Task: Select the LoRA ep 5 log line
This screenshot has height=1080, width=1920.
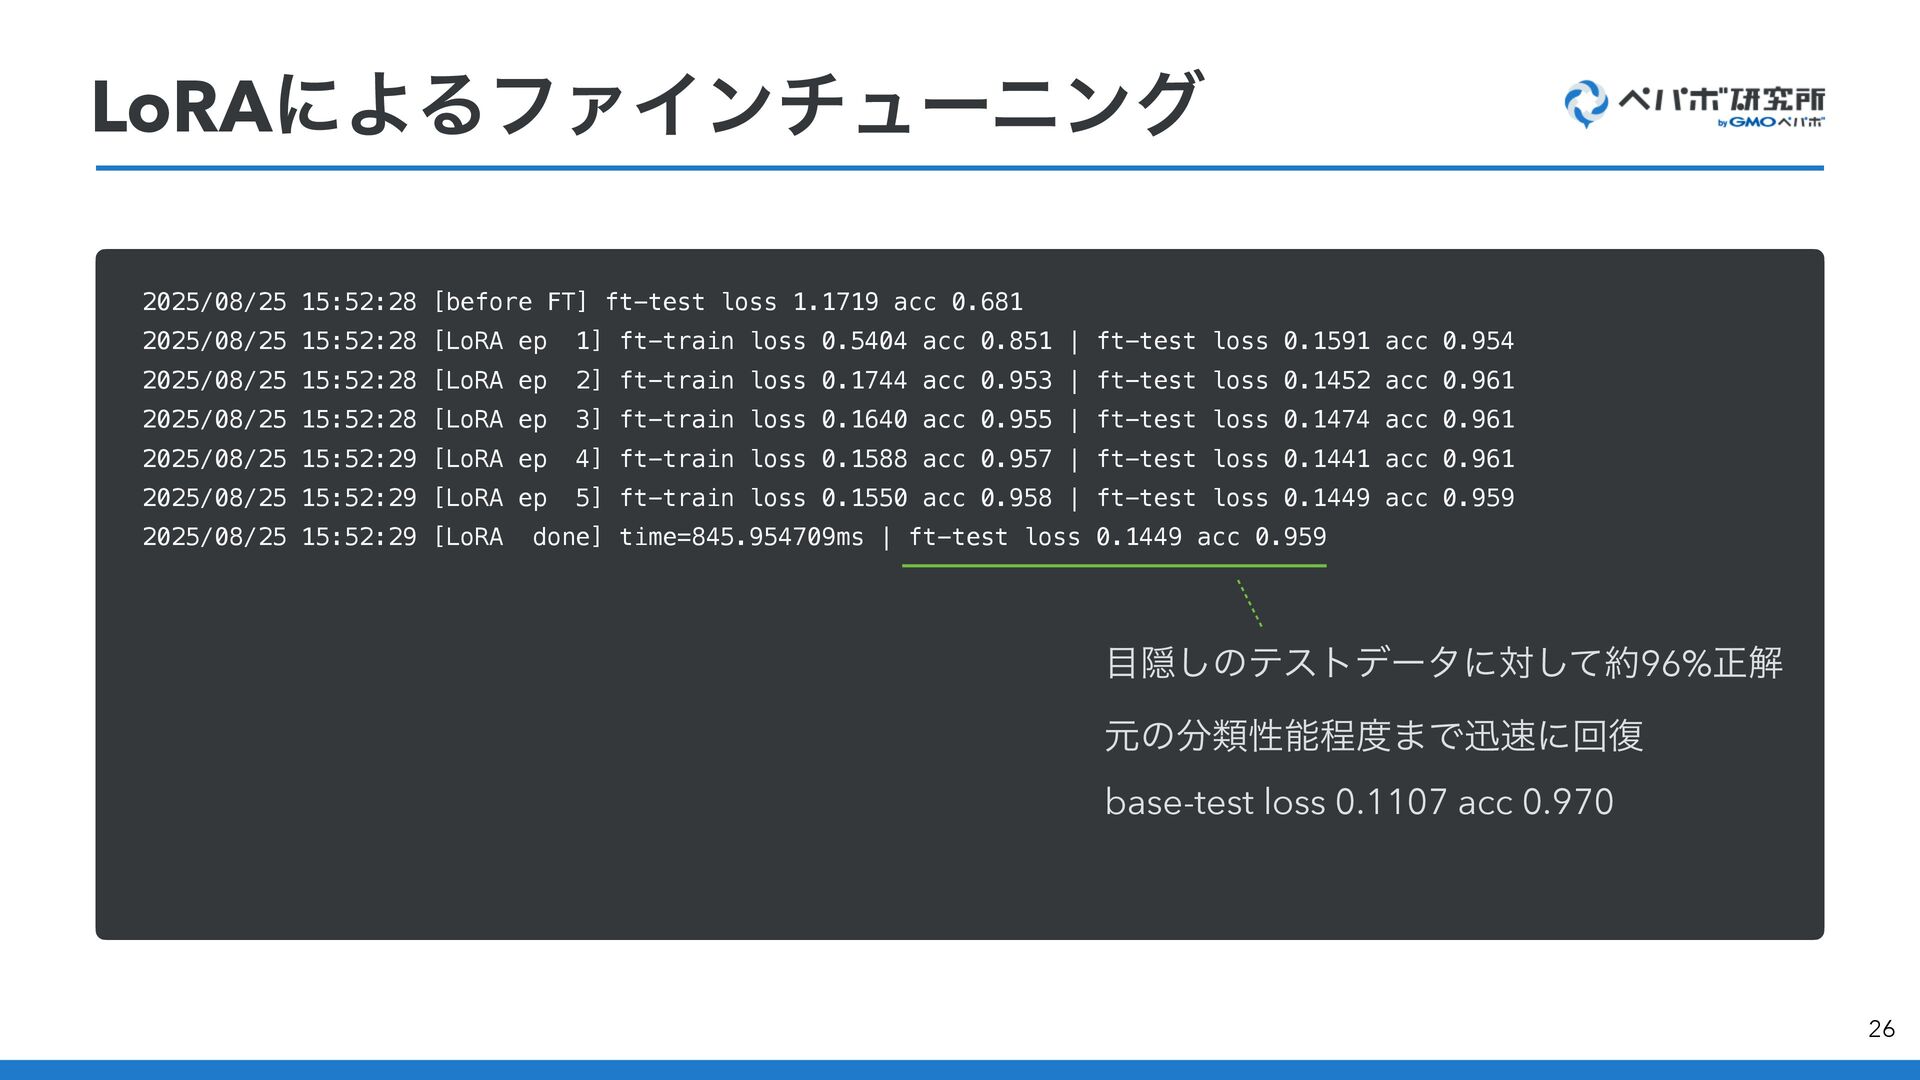Action: pos(828,498)
